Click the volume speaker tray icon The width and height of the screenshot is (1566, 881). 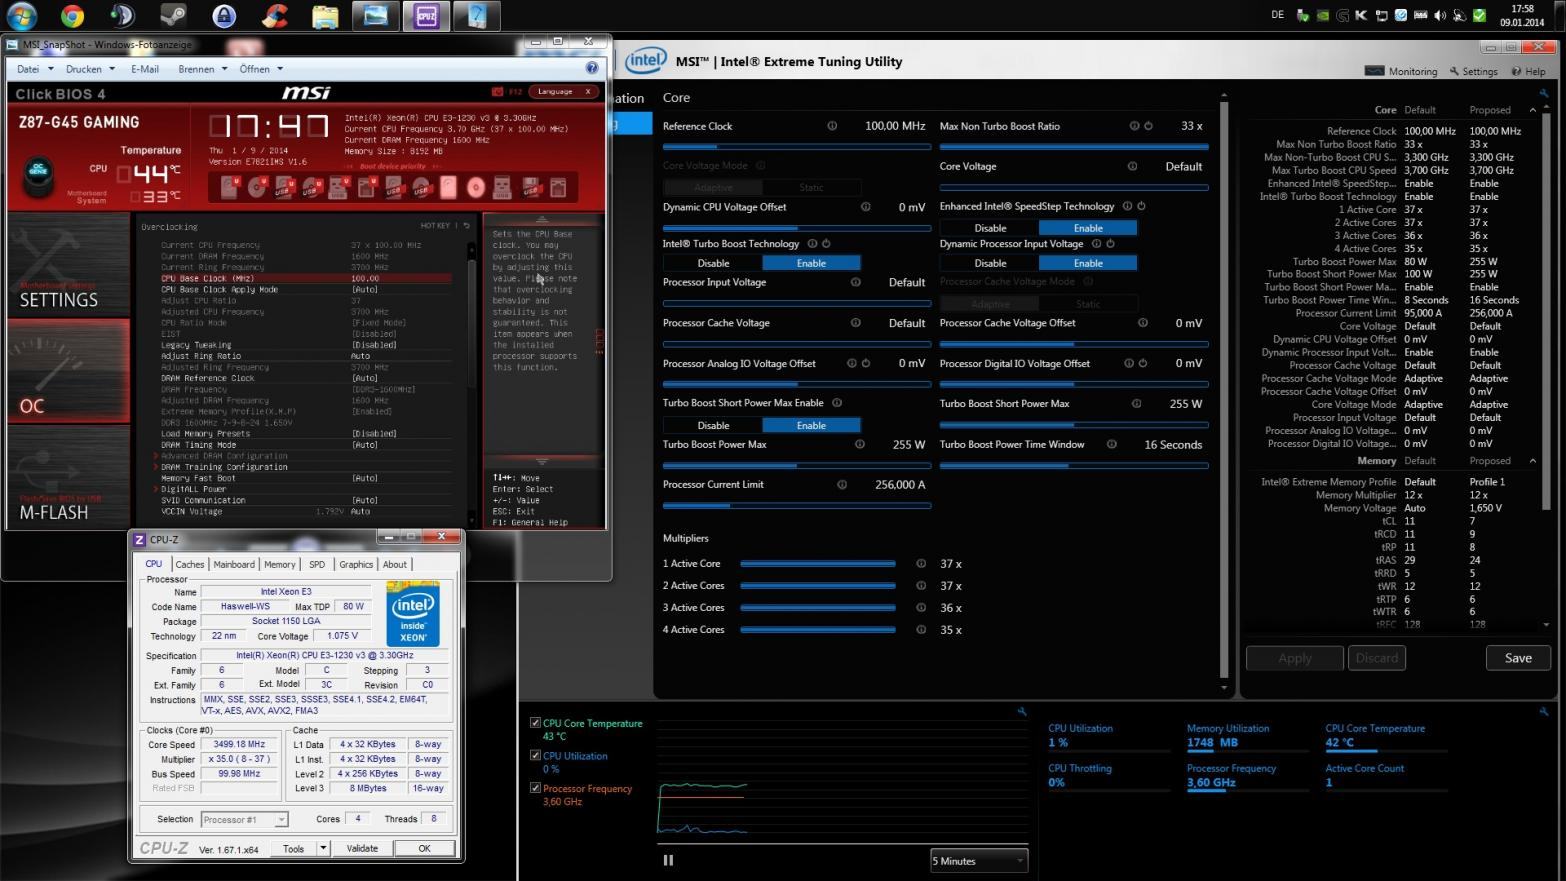click(1440, 15)
